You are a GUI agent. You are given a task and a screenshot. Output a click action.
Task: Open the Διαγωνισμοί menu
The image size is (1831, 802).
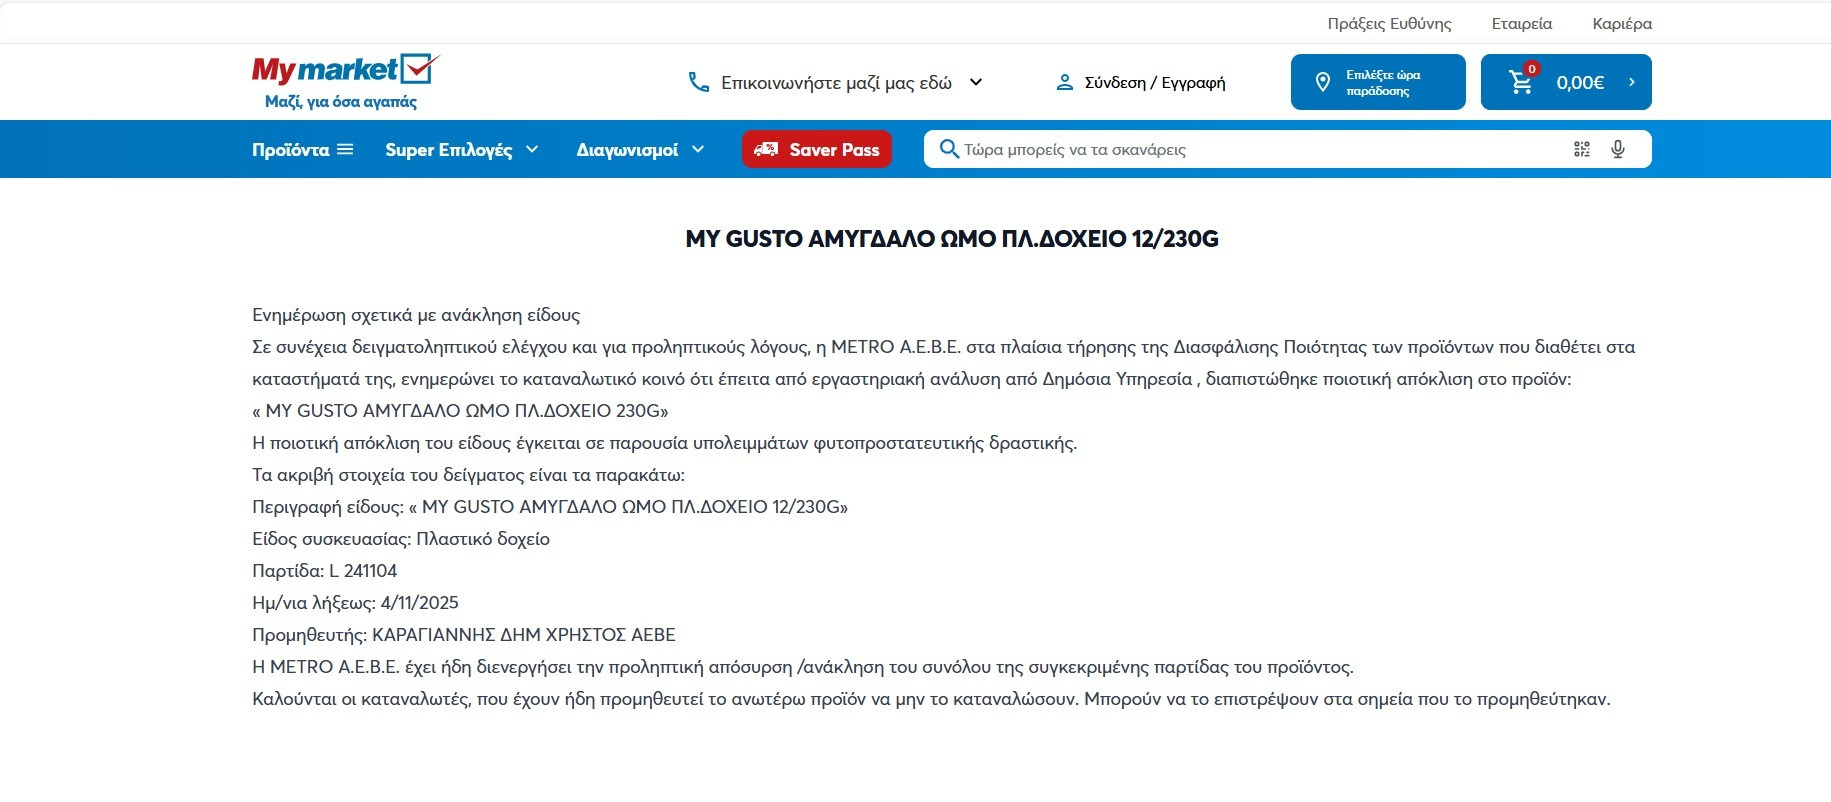tap(640, 149)
